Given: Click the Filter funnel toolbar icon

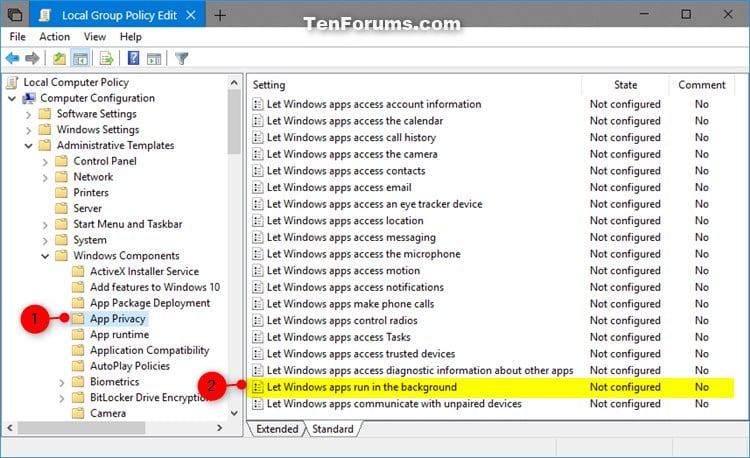Looking at the screenshot, I should (x=181, y=58).
